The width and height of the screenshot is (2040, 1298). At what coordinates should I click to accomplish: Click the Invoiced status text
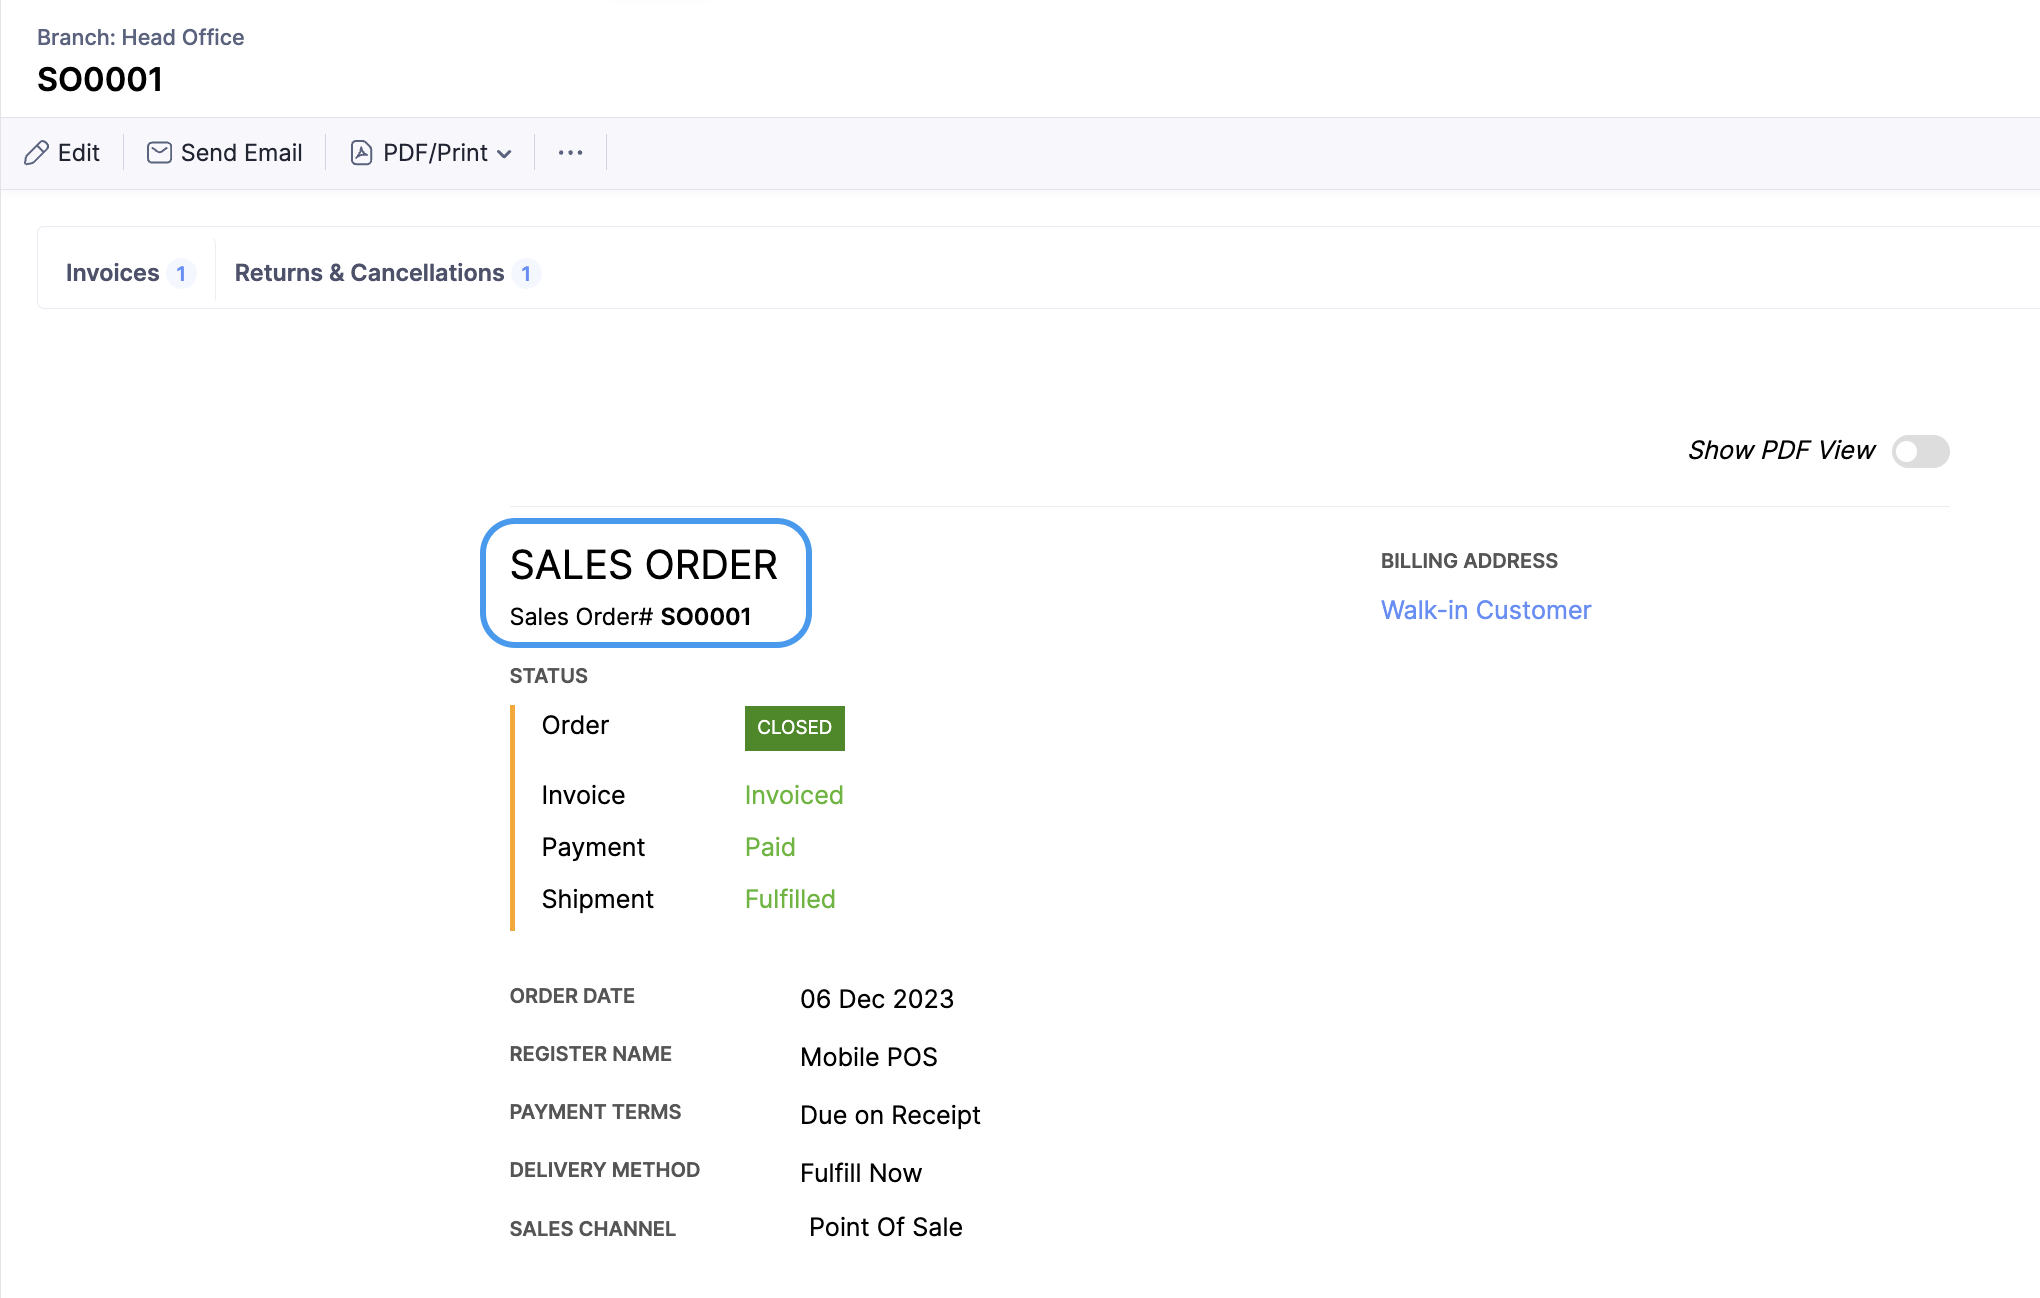point(794,795)
